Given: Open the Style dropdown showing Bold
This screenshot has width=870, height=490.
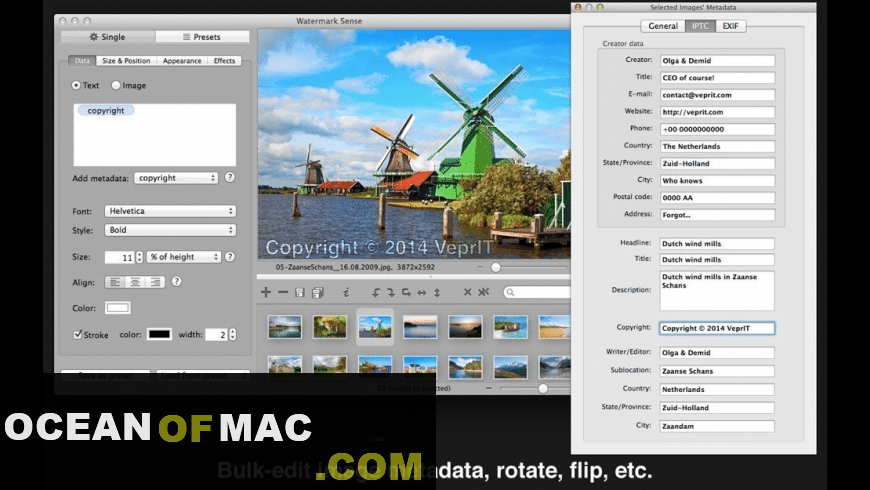Looking at the screenshot, I should tap(170, 230).
